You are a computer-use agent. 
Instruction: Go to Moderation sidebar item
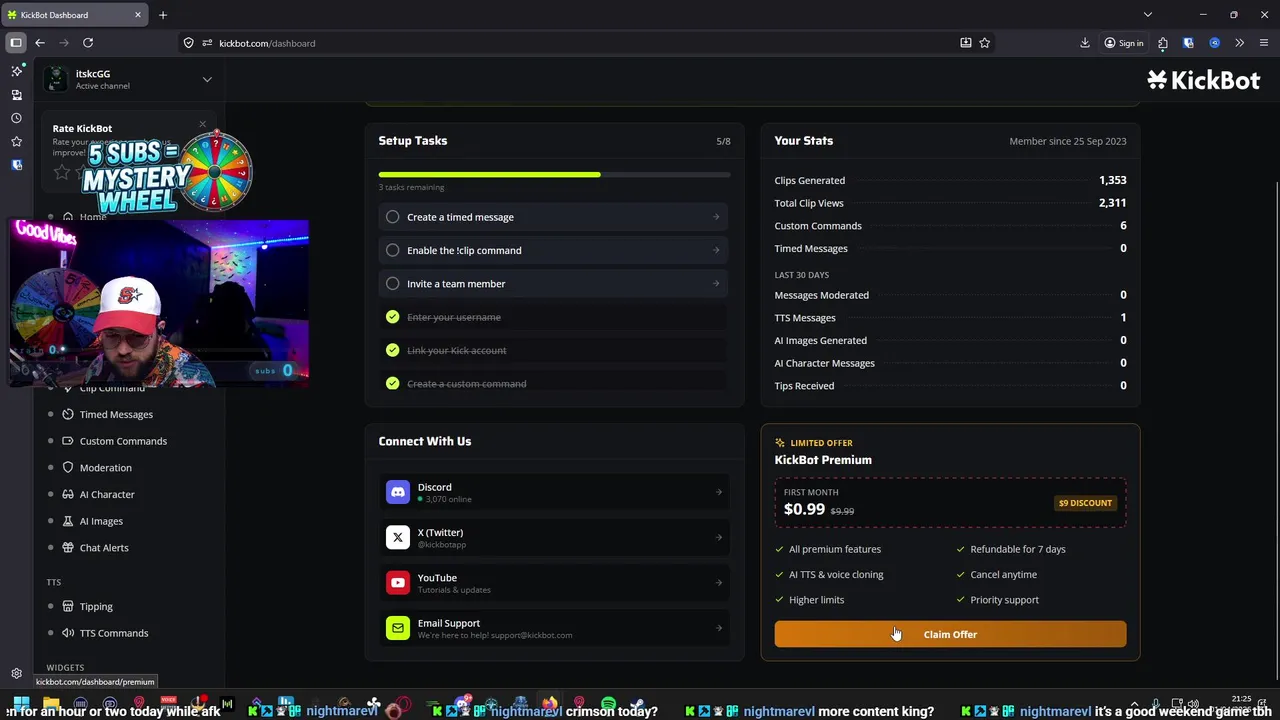coord(105,468)
